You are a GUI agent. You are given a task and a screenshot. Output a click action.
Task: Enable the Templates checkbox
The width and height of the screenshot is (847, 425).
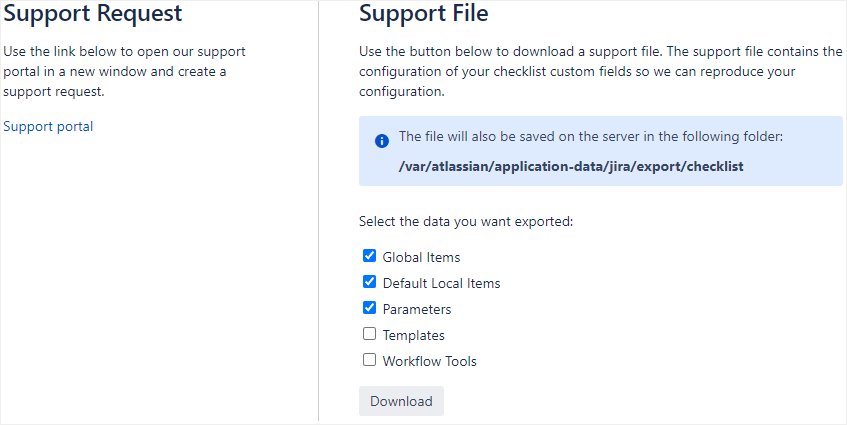click(369, 334)
